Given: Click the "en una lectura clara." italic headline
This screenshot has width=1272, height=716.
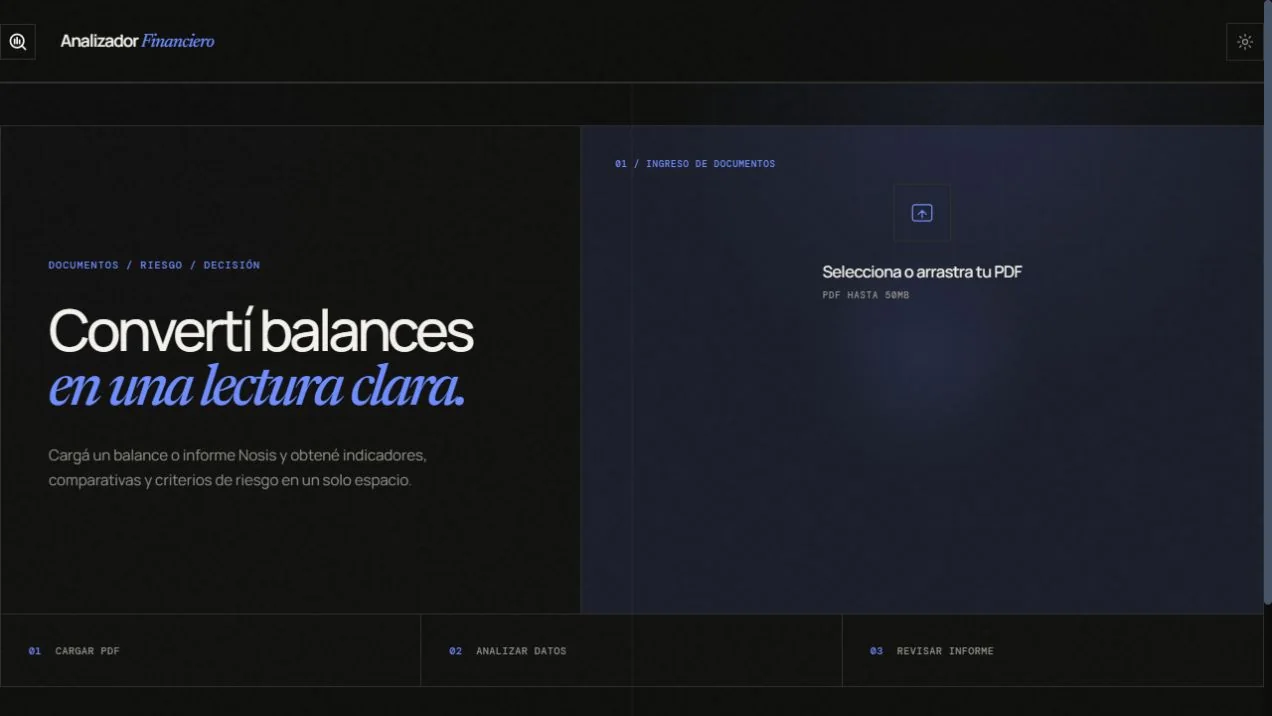Looking at the screenshot, I should (257, 387).
